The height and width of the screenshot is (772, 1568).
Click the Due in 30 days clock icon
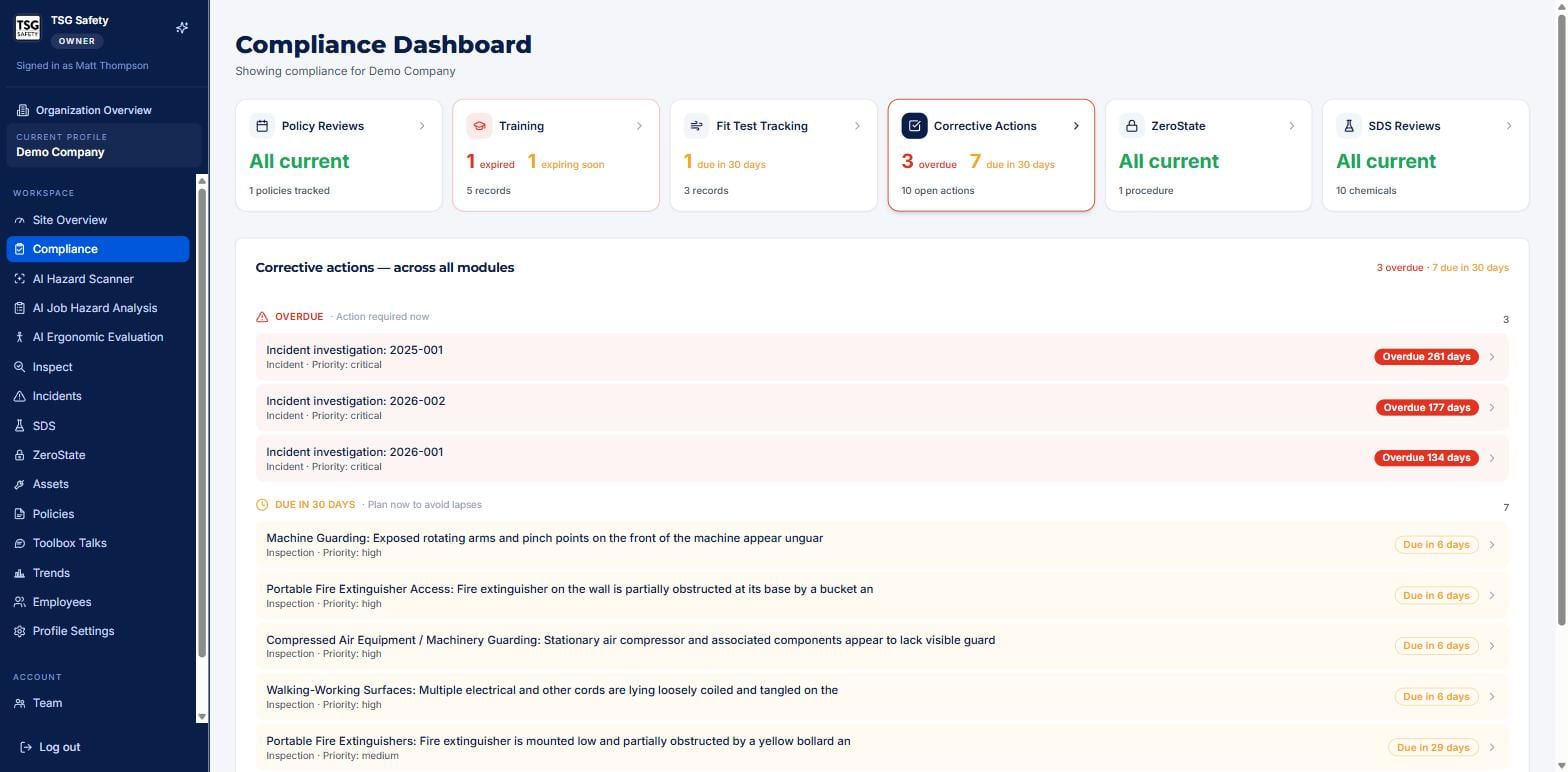(x=262, y=505)
